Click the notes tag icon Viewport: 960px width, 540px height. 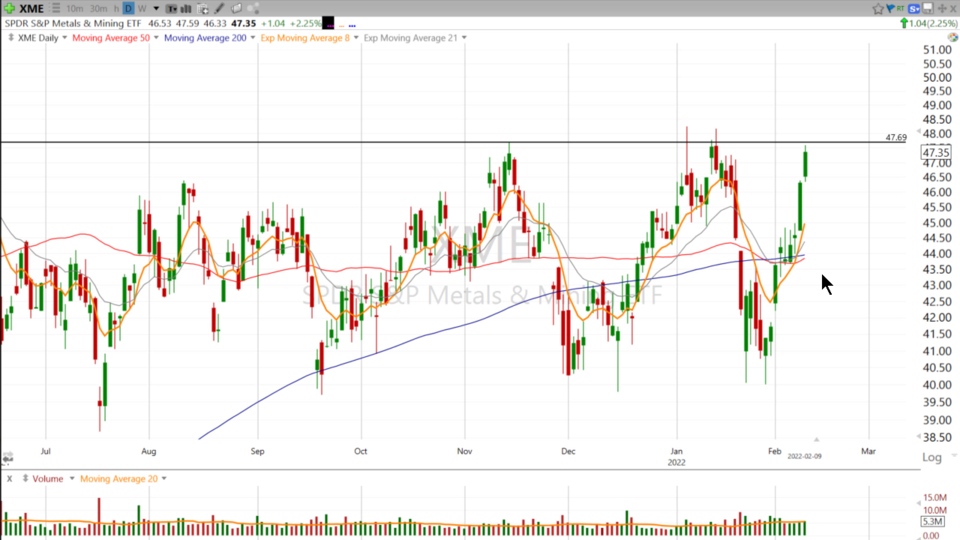(236, 9)
